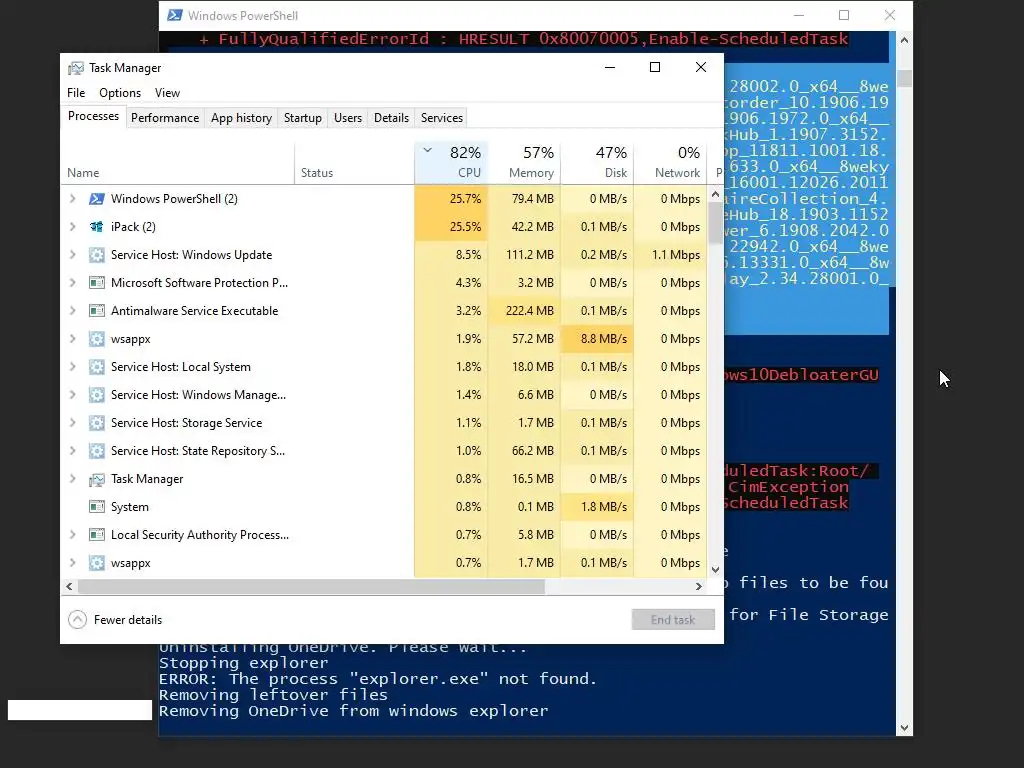This screenshot has height=768, width=1024.
Task: Click the horizontal scrollbar left arrow
Action: tap(69, 586)
